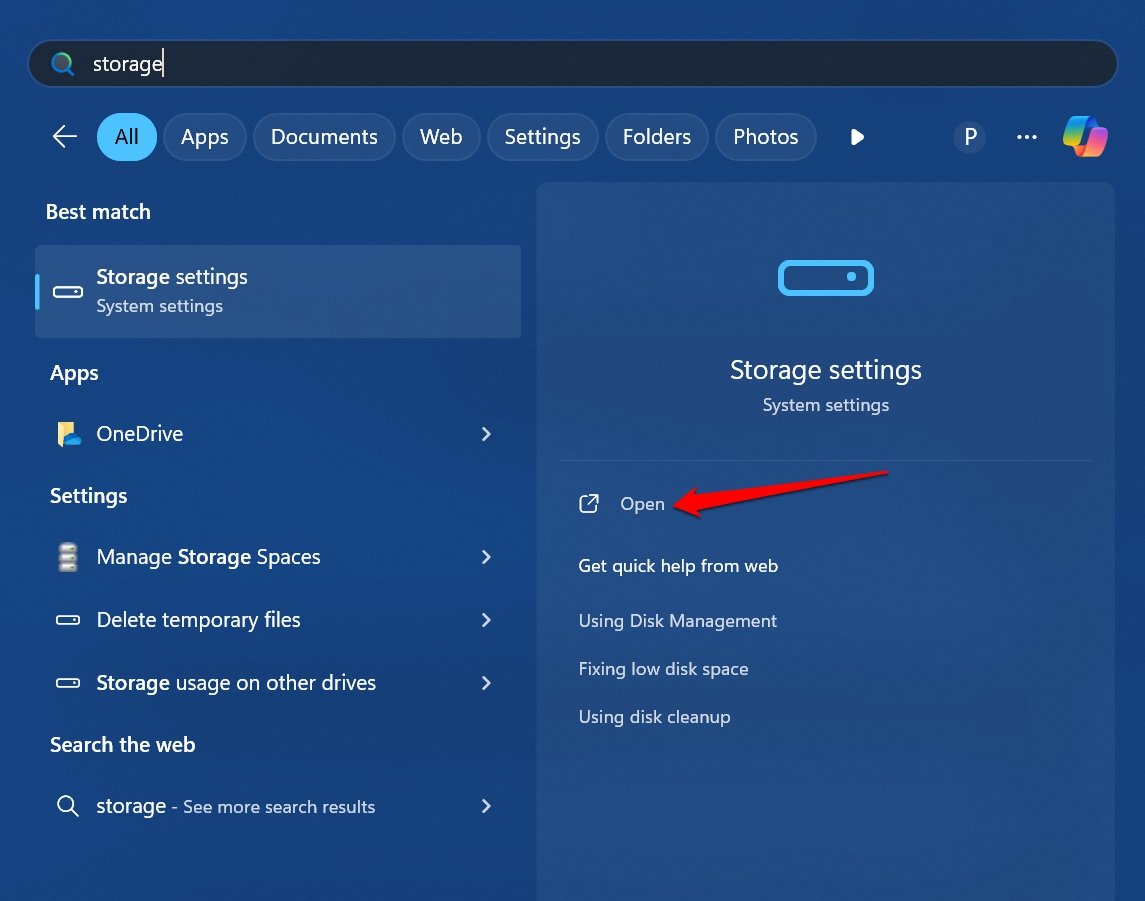Screen dimensions: 1145x901
Task: Switch to the Settings filter tab
Action: click(x=543, y=137)
